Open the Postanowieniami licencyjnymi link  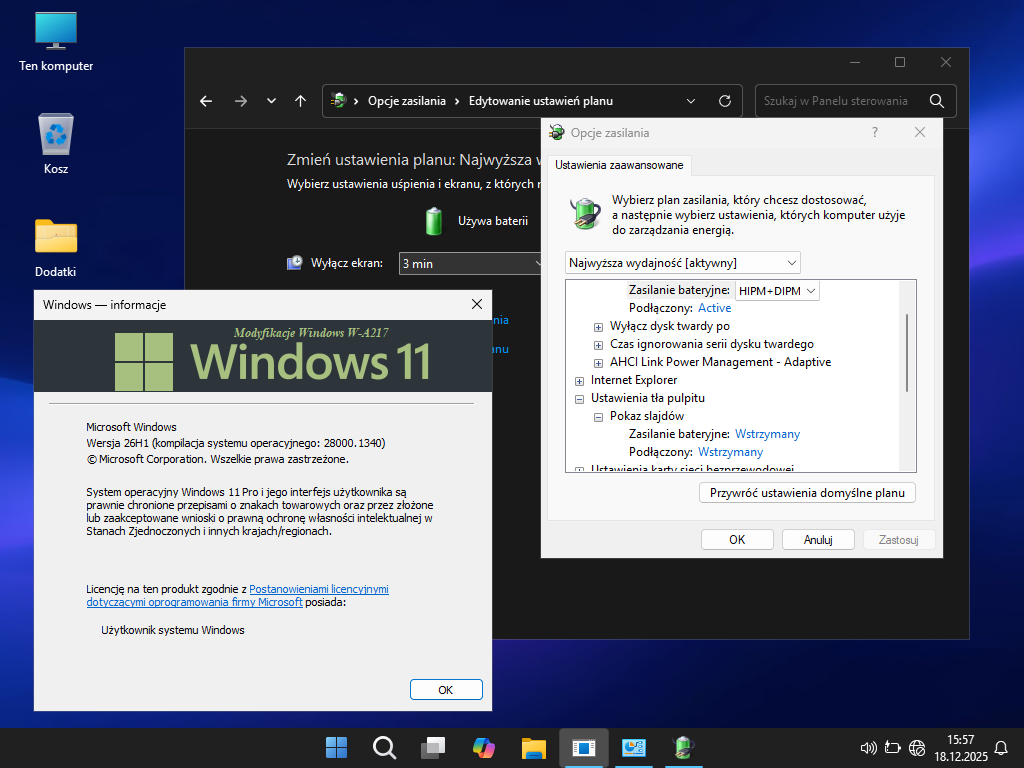pyautogui.click(x=318, y=589)
